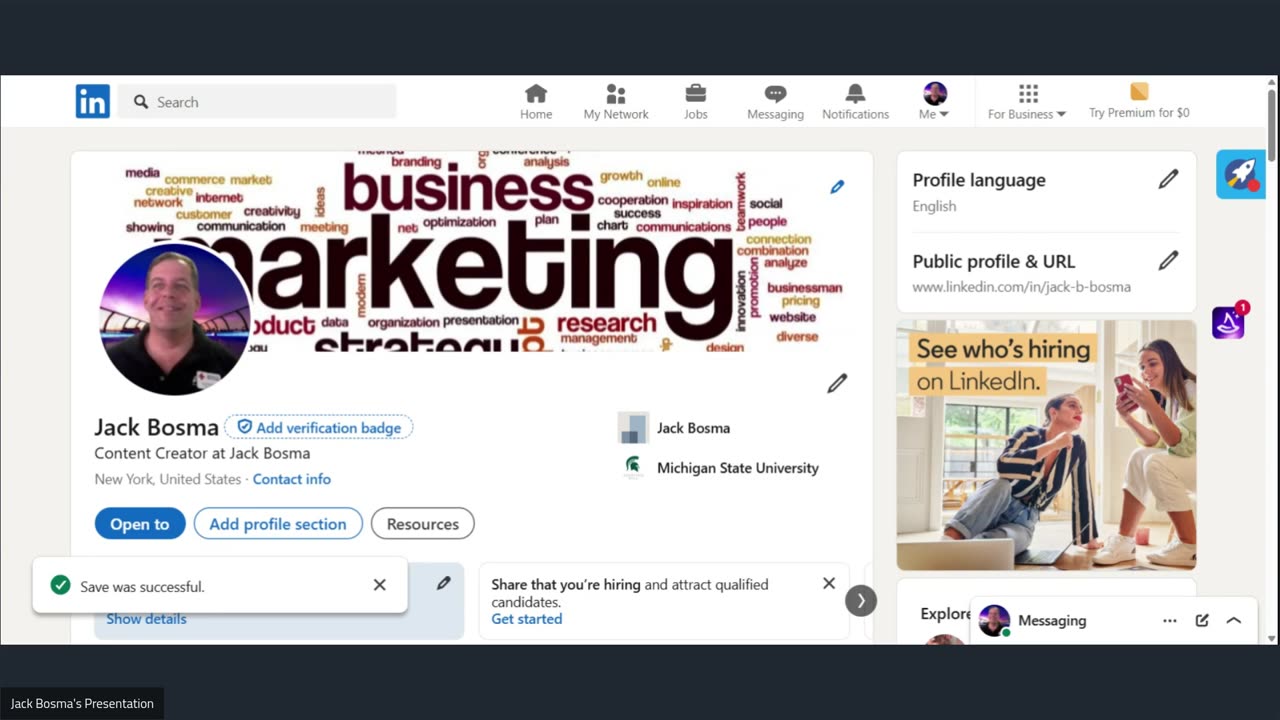The image size is (1280, 720).
Task: Click the LinkedIn logo icon
Action: (x=93, y=101)
